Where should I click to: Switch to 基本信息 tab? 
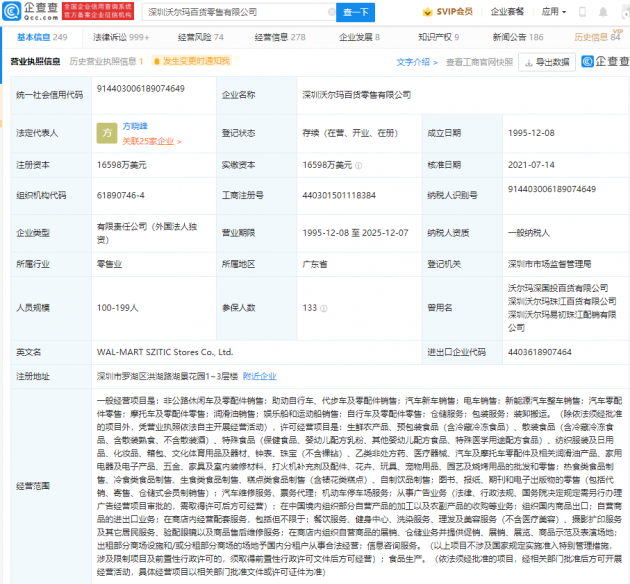pyautogui.click(x=42, y=37)
